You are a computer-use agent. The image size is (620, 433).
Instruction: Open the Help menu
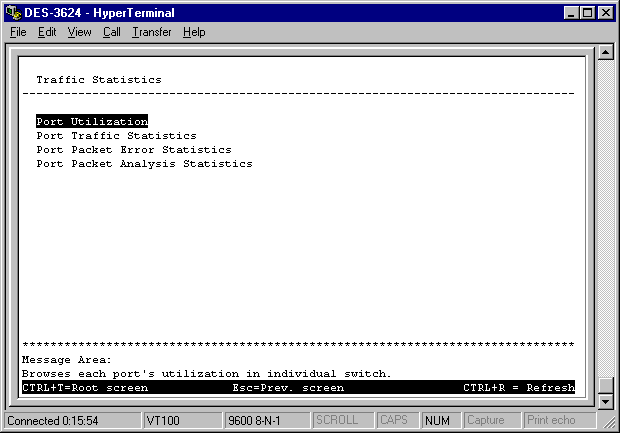(x=194, y=32)
